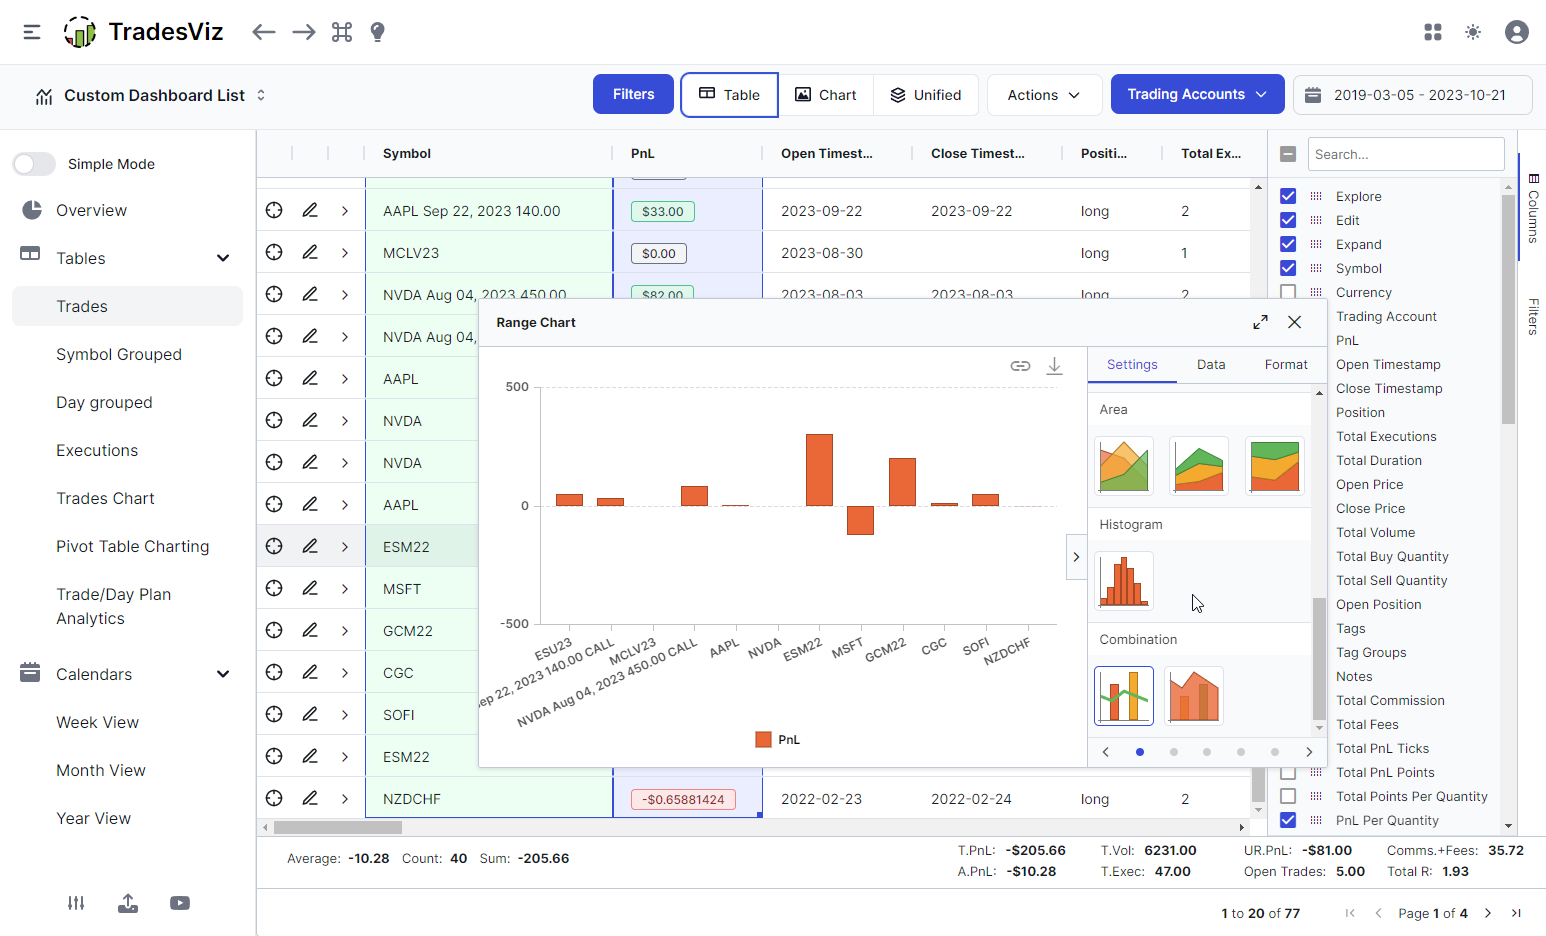This screenshot has height=936, width=1546.
Task: Collapse the Tables section chevron
Action: (x=223, y=258)
